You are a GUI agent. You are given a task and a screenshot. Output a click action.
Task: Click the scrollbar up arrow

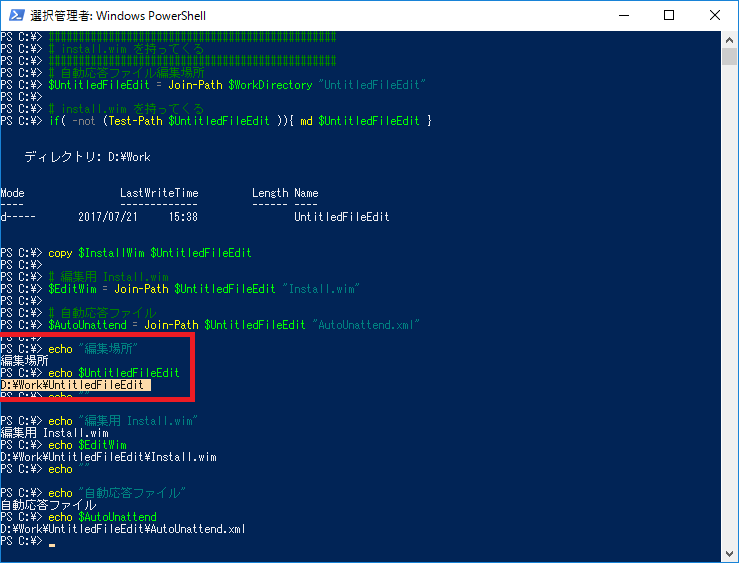pyautogui.click(x=729, y=39)
